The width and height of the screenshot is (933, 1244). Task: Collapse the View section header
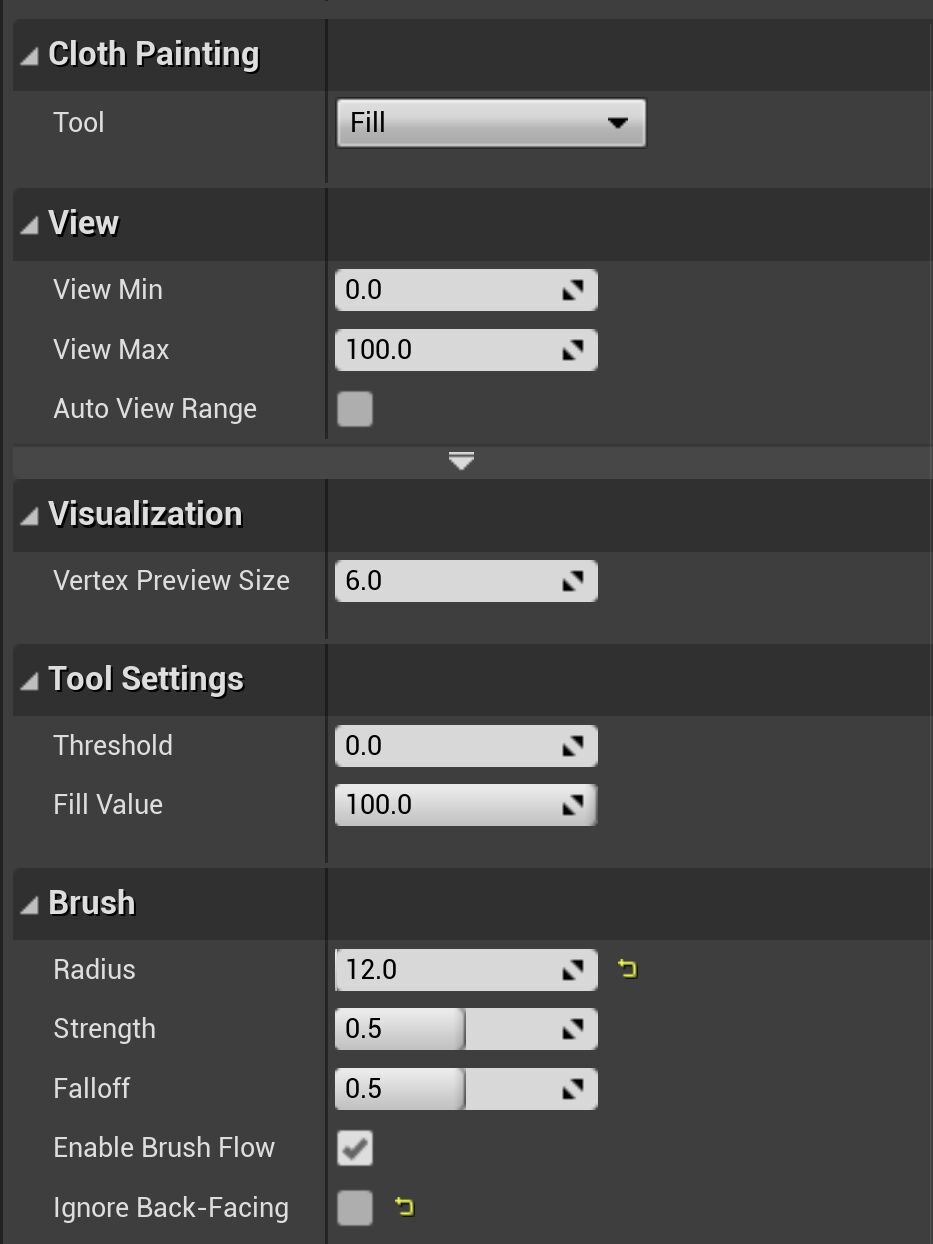coord(30,225)
